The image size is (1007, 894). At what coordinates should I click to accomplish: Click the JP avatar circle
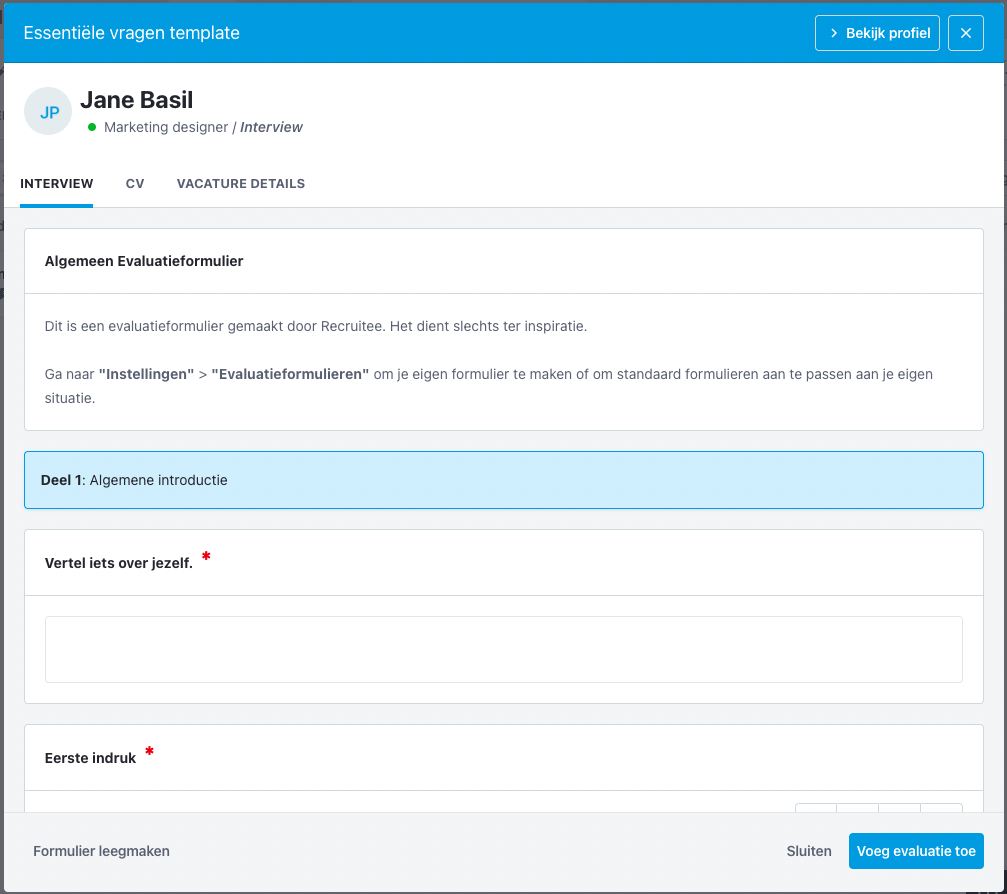tap(48, 111)
